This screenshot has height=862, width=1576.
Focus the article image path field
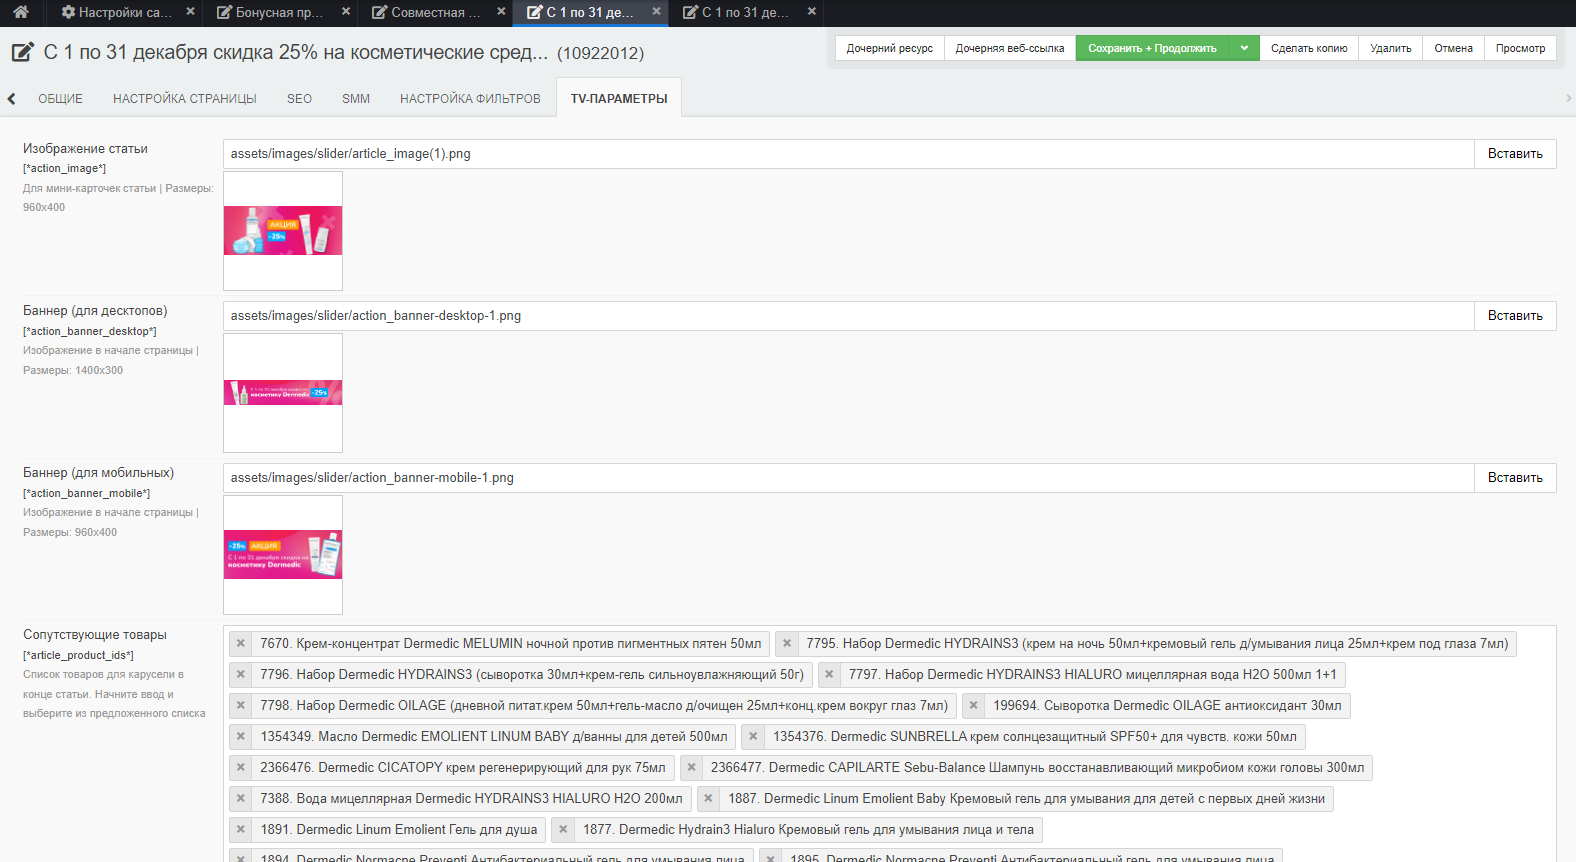tap(848, 154)
